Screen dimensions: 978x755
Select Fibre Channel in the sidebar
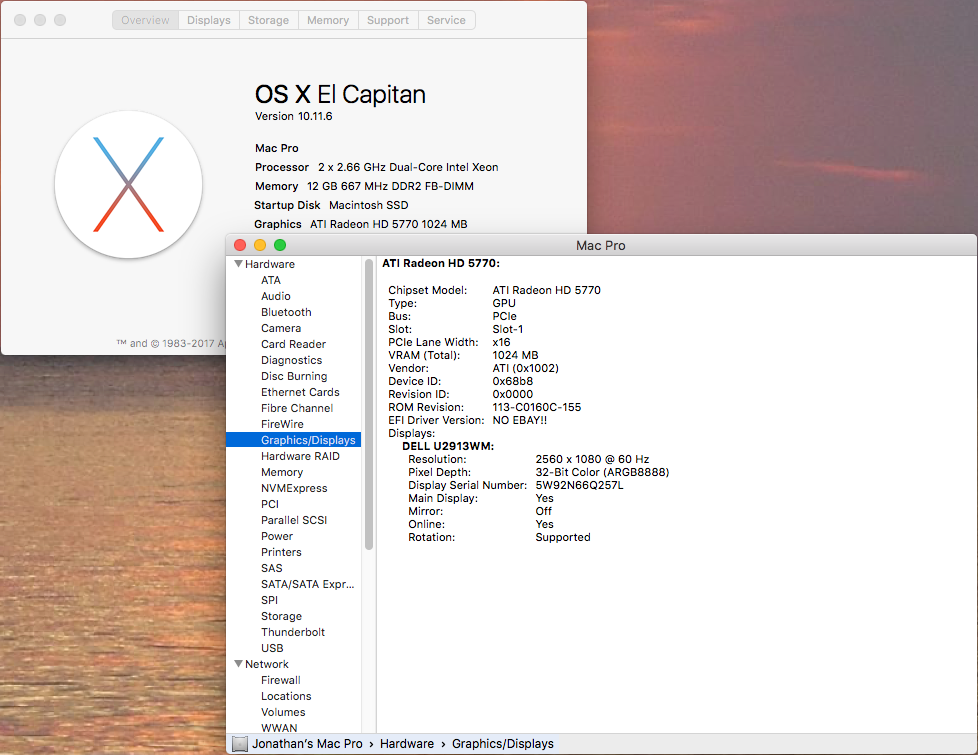[x=297, y=408]
